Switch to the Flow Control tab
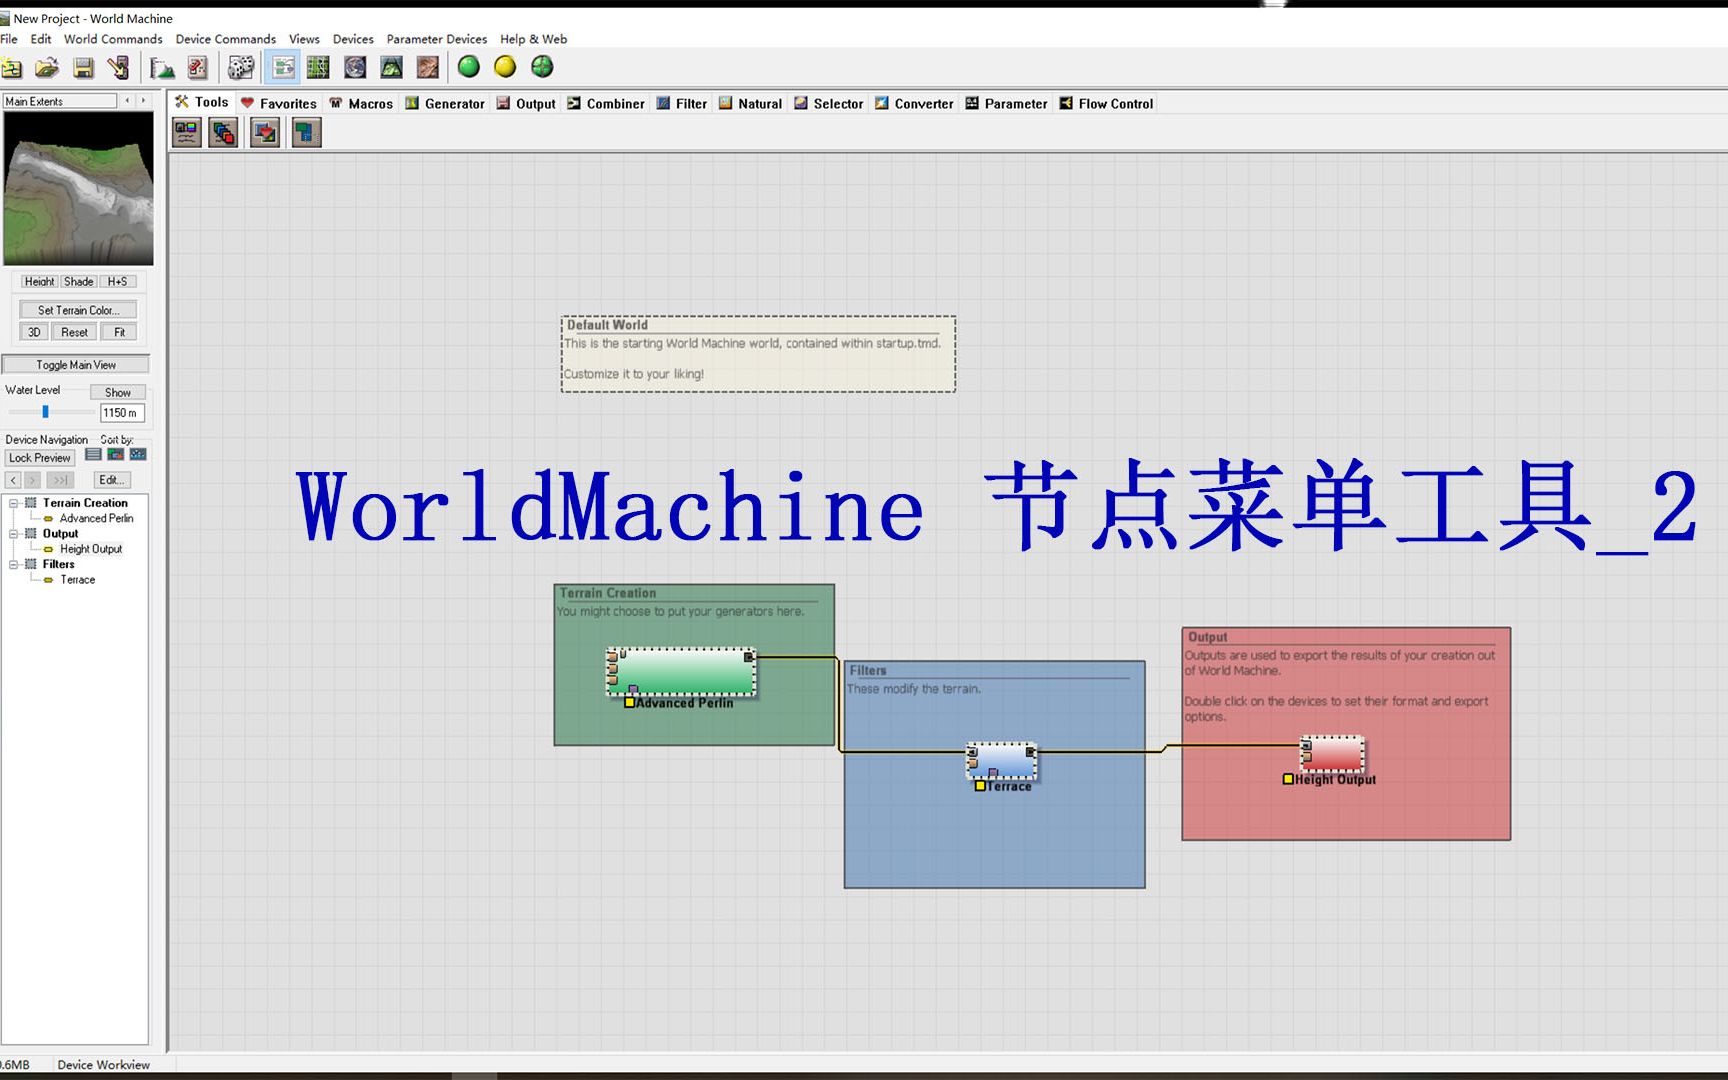 pyautogui.click(x=1106, y=103)
